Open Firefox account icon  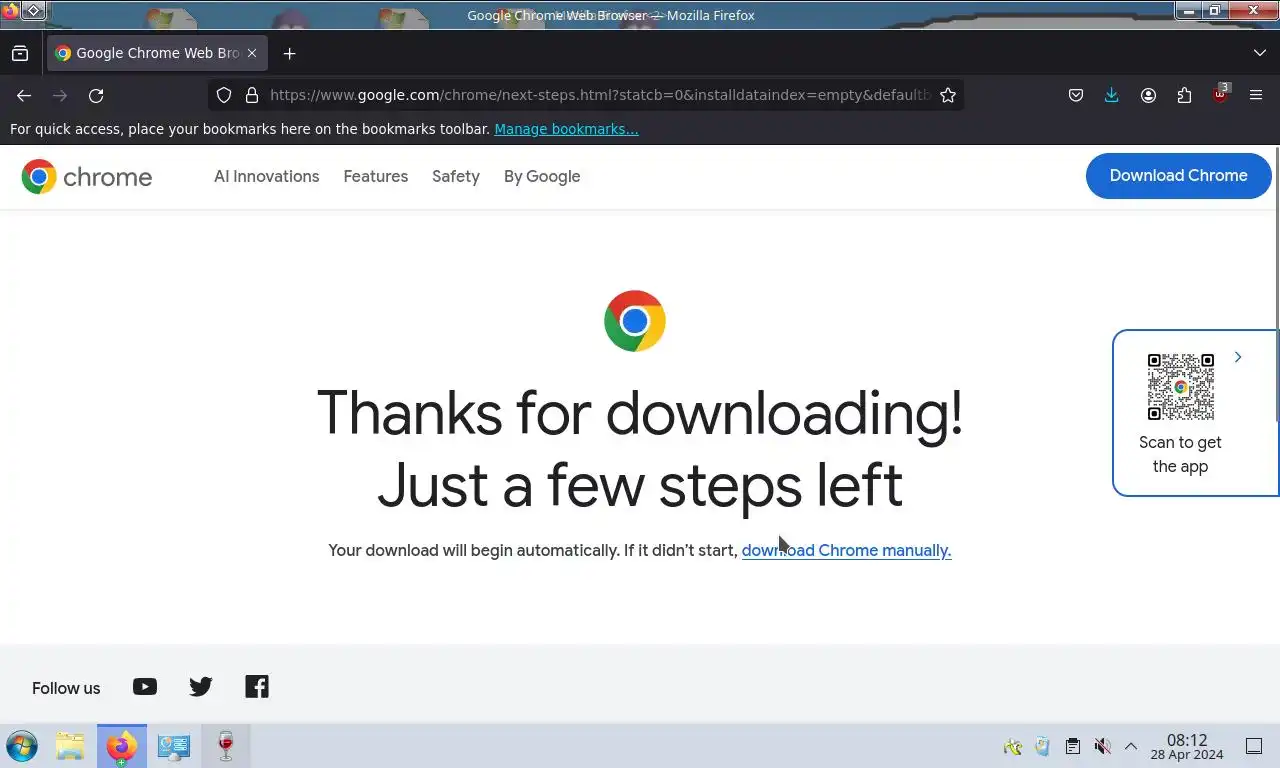(x=1148, y=95)
